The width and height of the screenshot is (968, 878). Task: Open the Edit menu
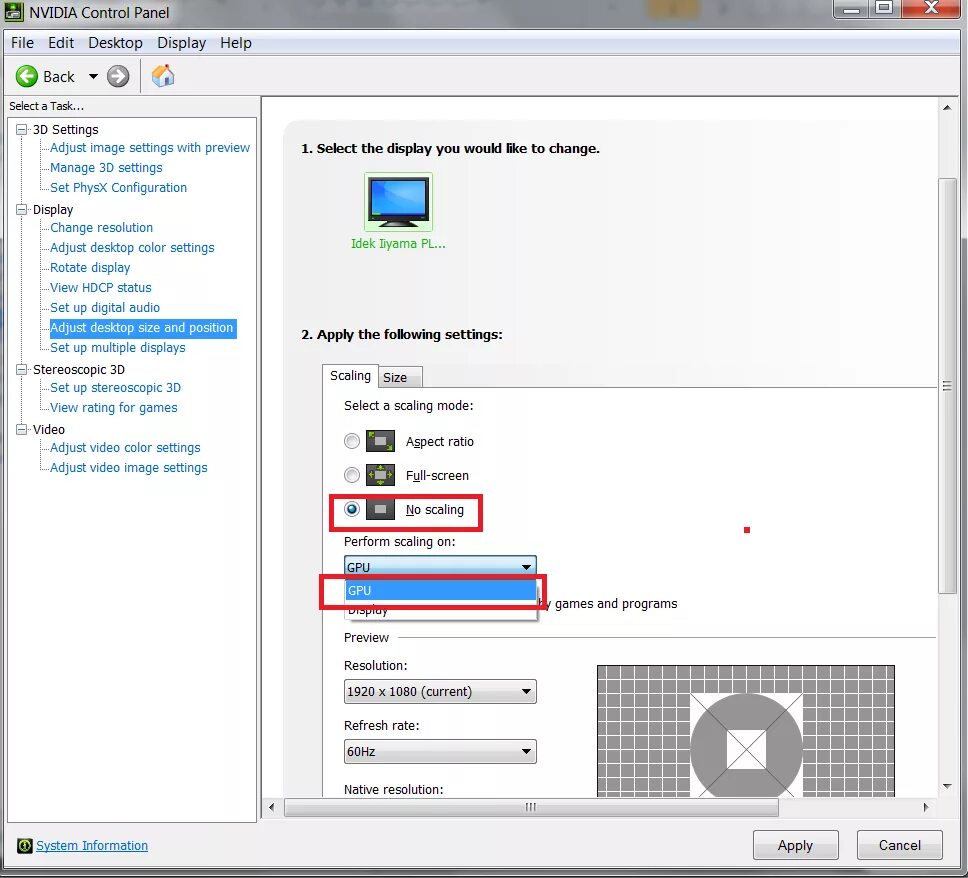pyautogui.click(x=61, y=43)
